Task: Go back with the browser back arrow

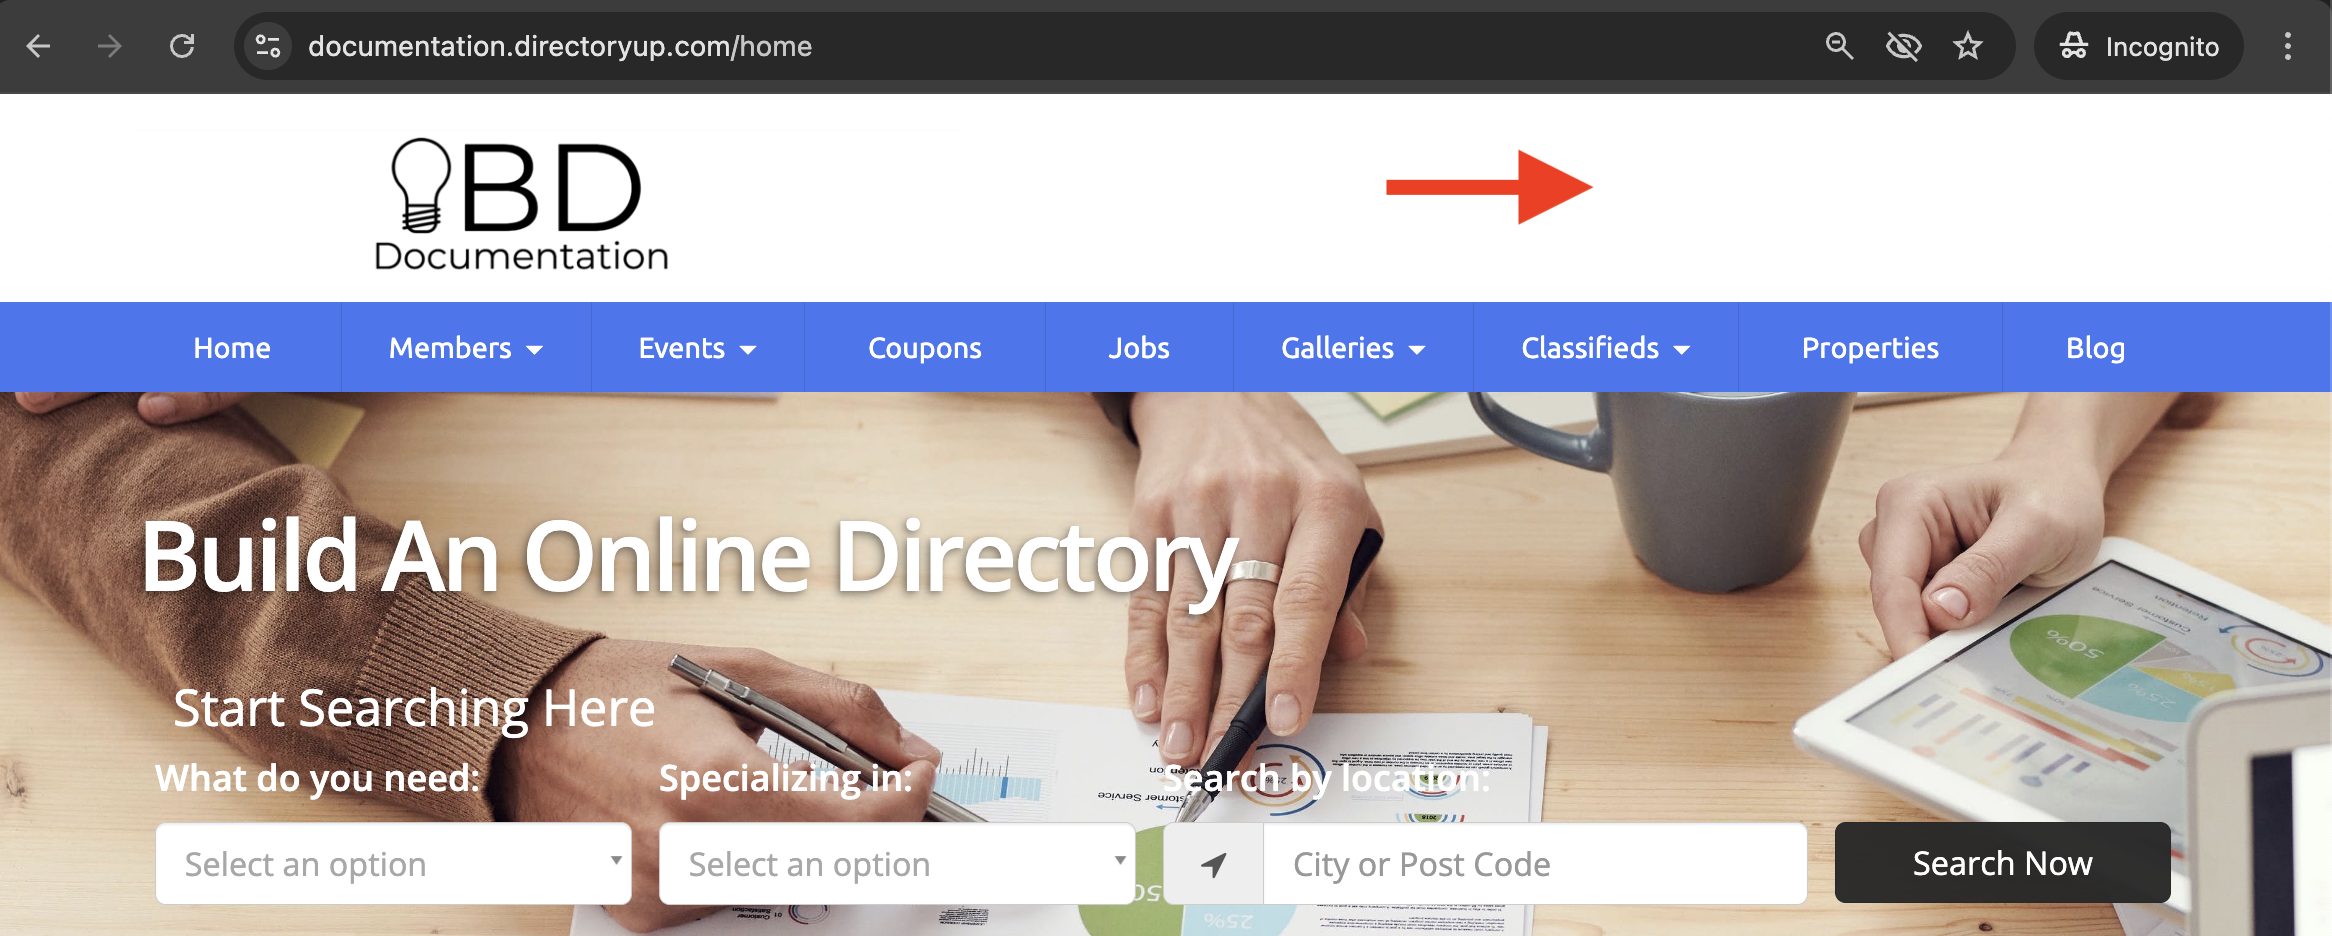Action: tap(38, 46)
